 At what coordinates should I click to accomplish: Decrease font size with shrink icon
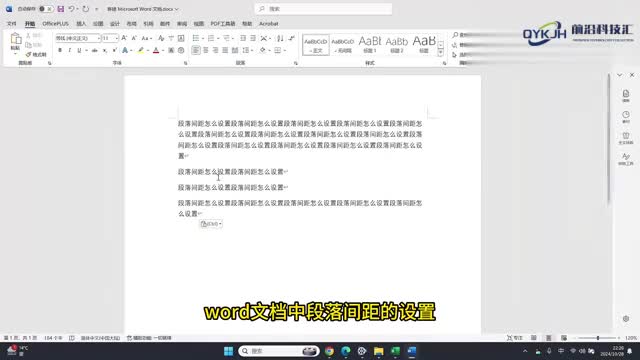[x=134, y=38]
